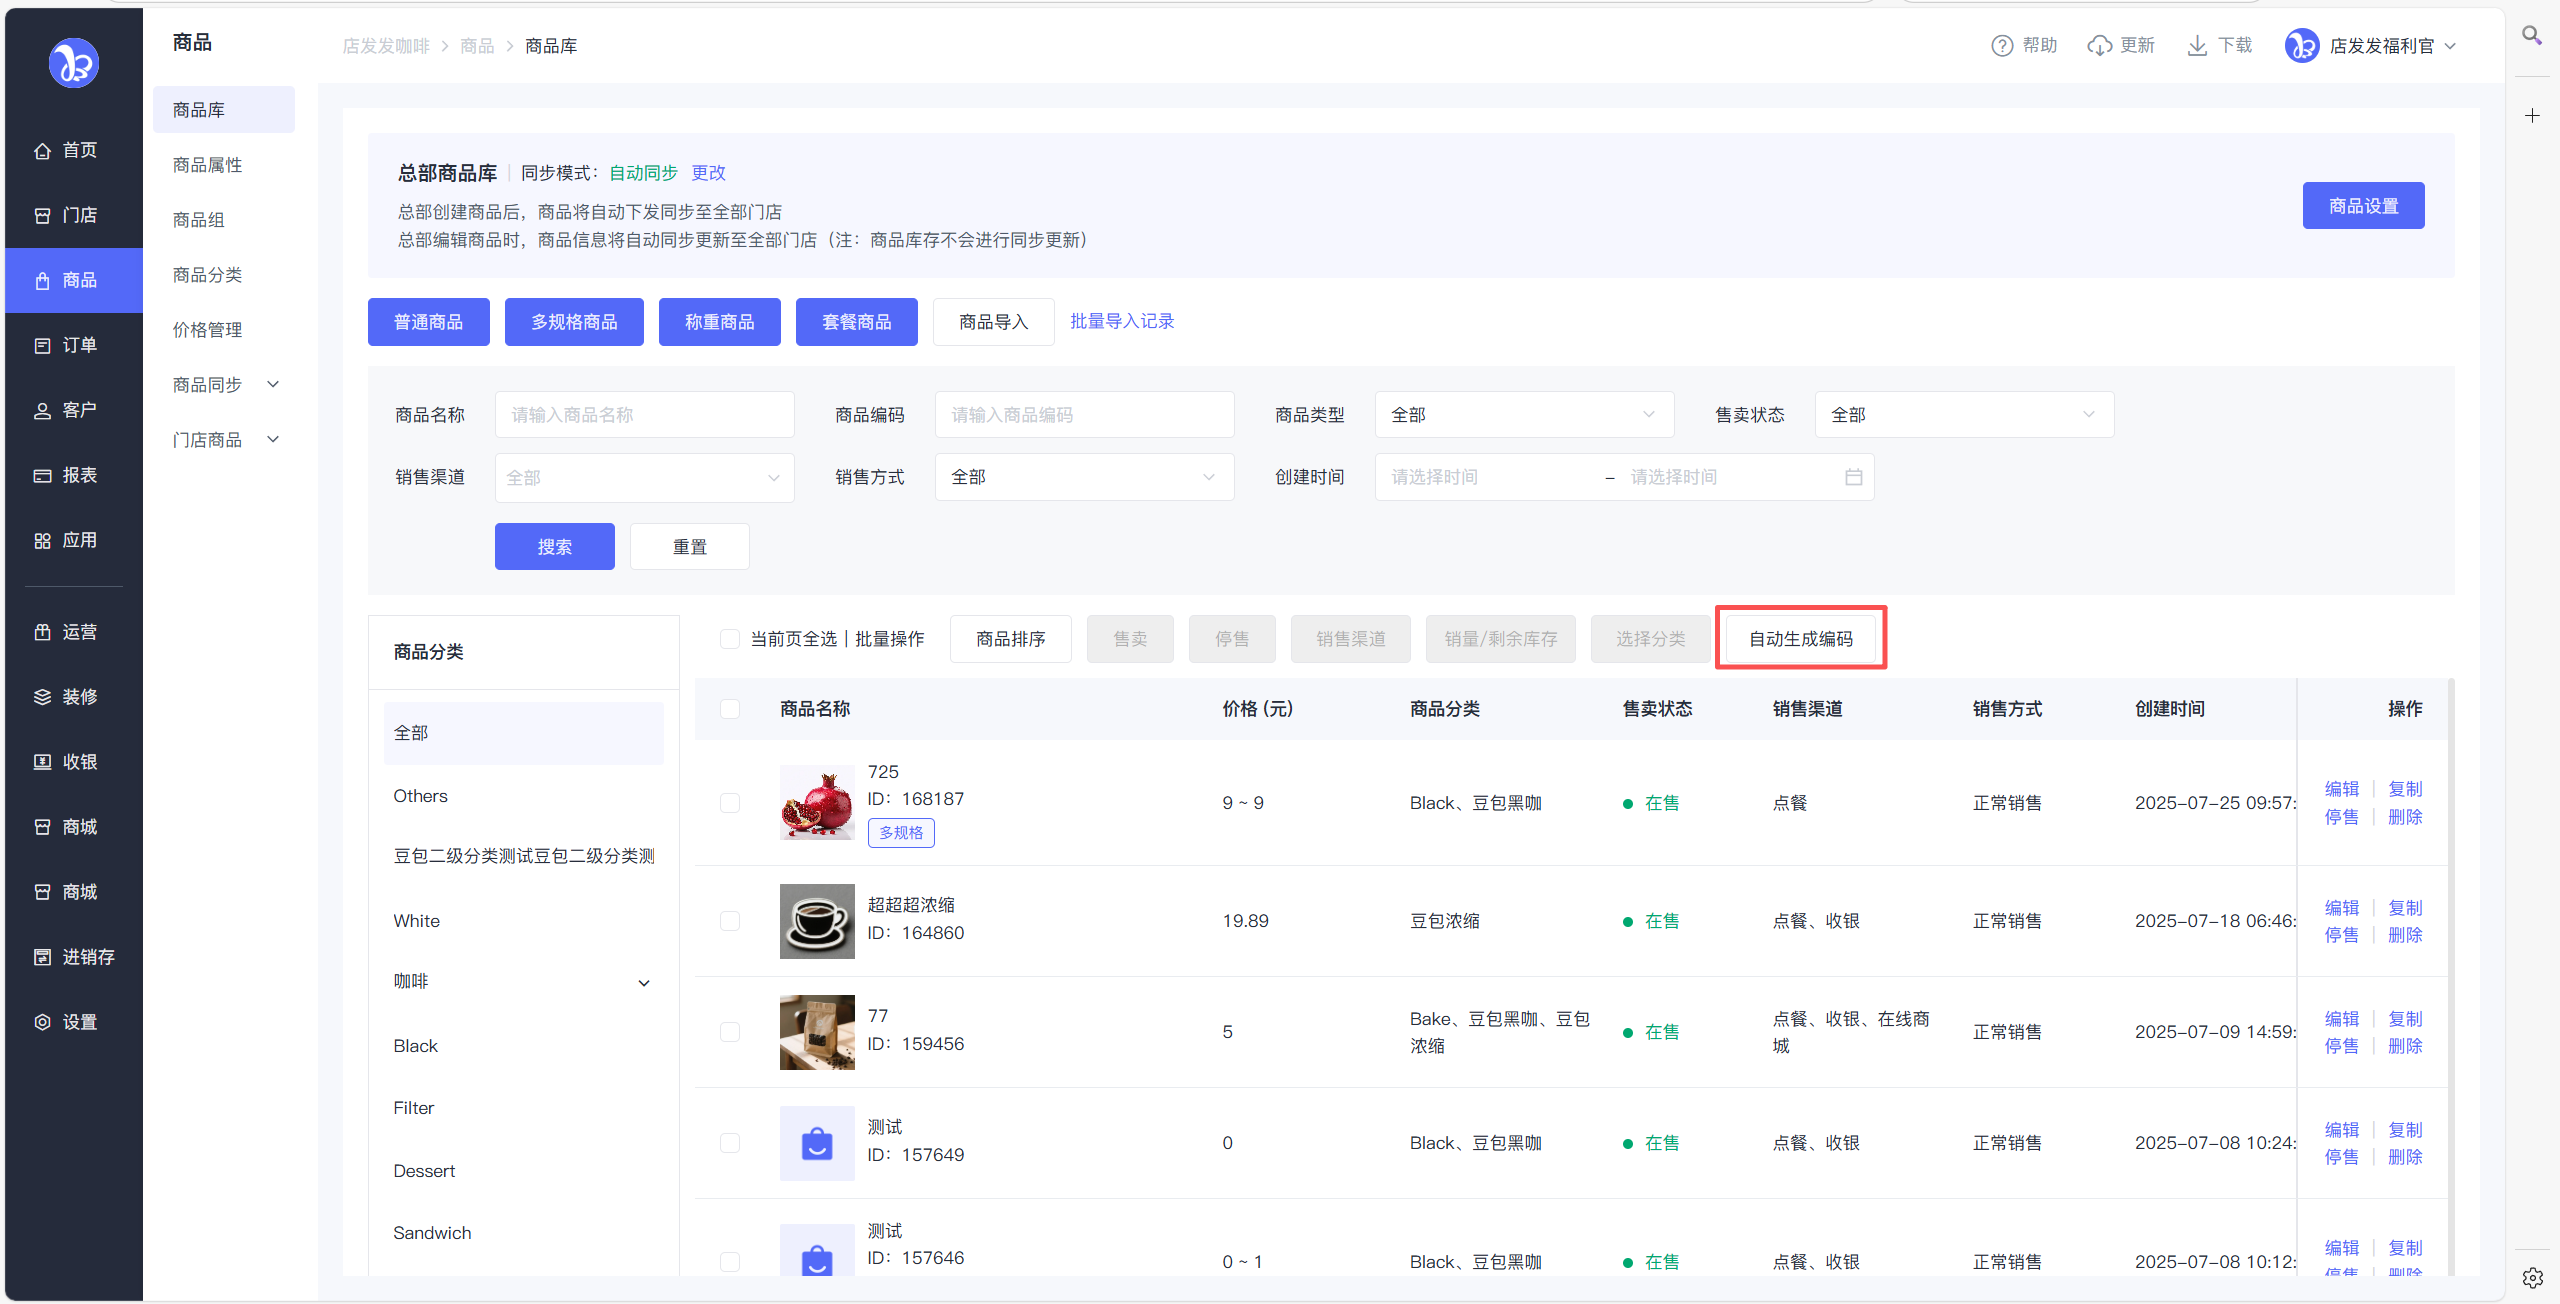Open the Settings gear in sidebar
This screenshot has width=2560, height=1304.
click(x=42, y=1022)
